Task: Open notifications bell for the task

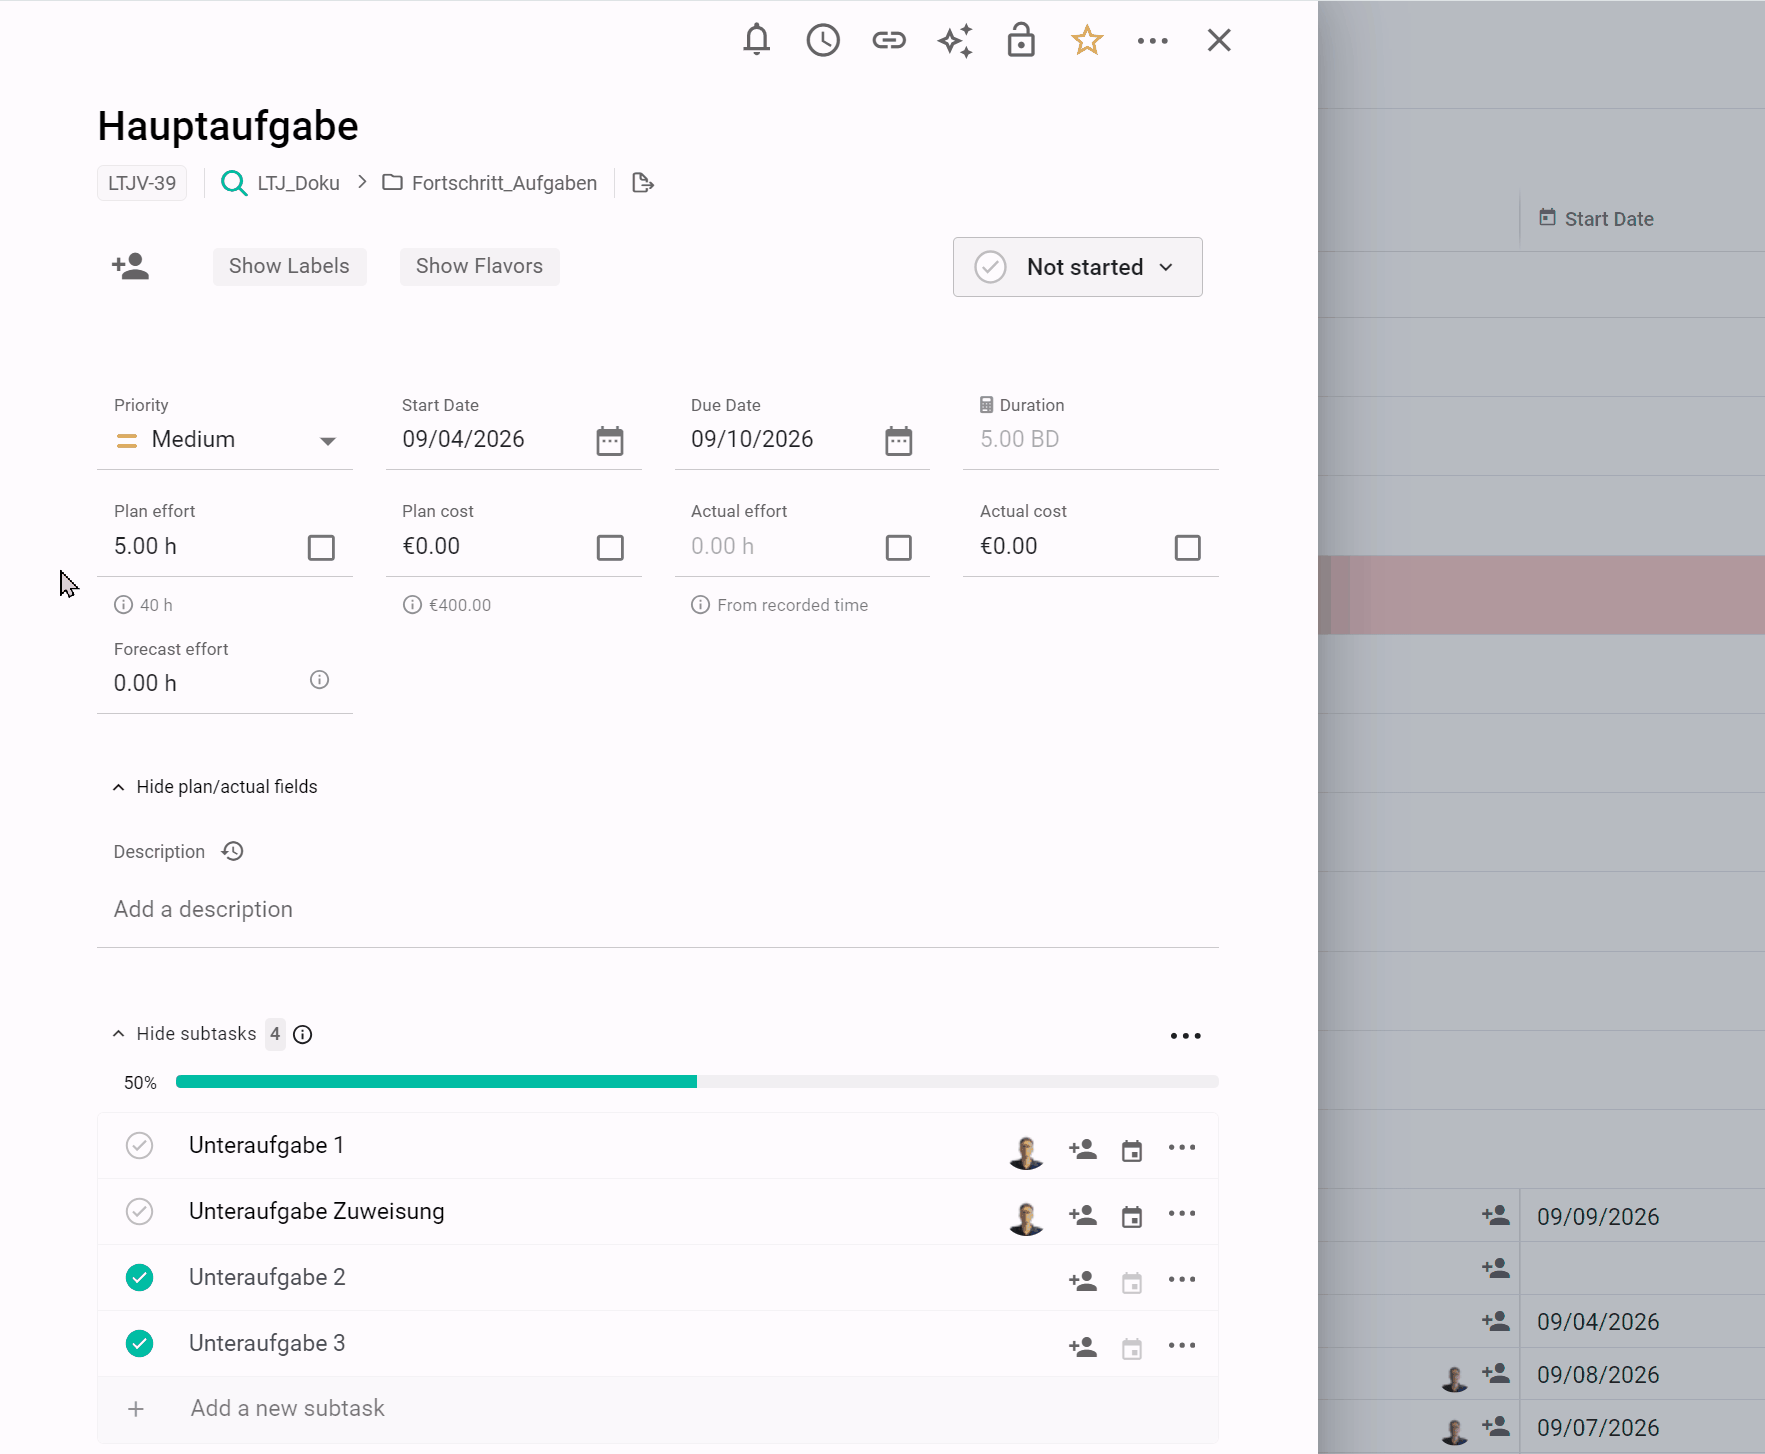Action: 757,40
